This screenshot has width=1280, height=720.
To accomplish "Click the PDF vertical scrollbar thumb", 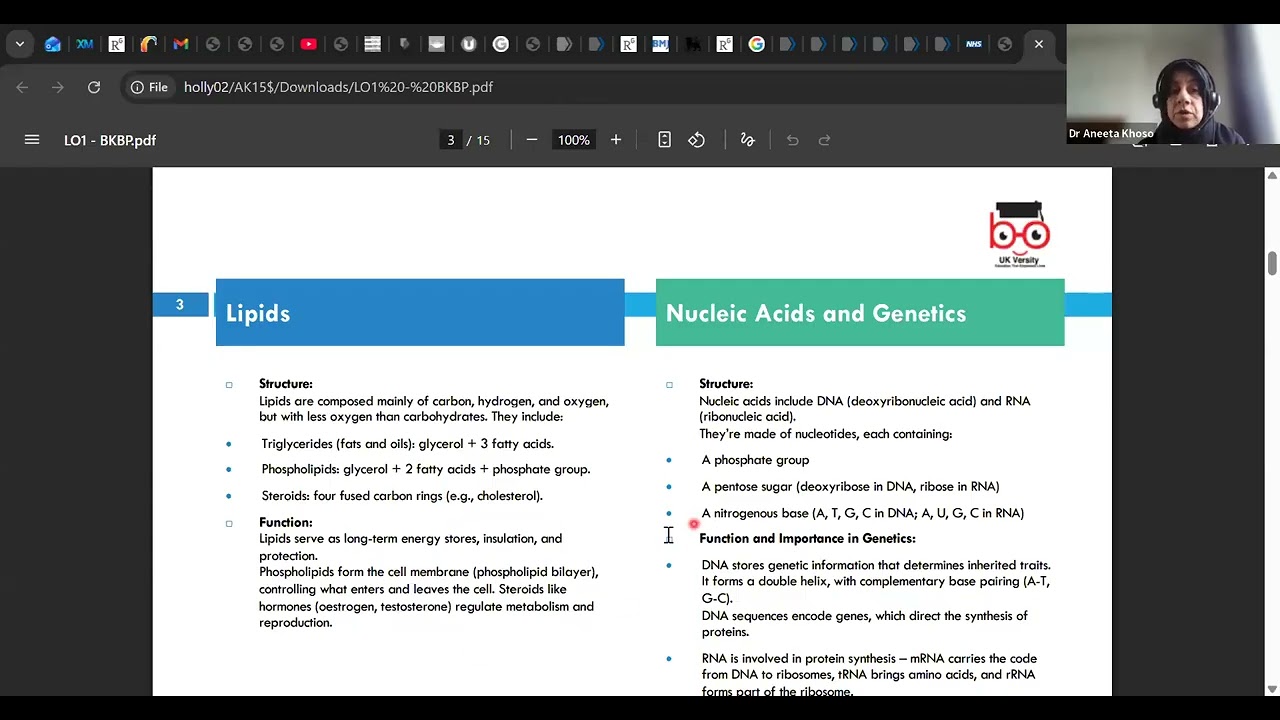I will coord(1272,263).
